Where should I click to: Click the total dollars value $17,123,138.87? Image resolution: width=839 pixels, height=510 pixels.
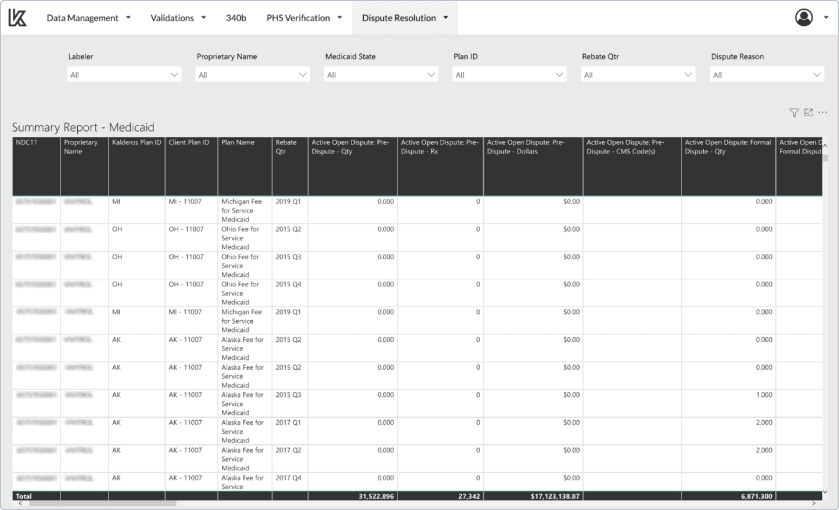coord(555,497)
